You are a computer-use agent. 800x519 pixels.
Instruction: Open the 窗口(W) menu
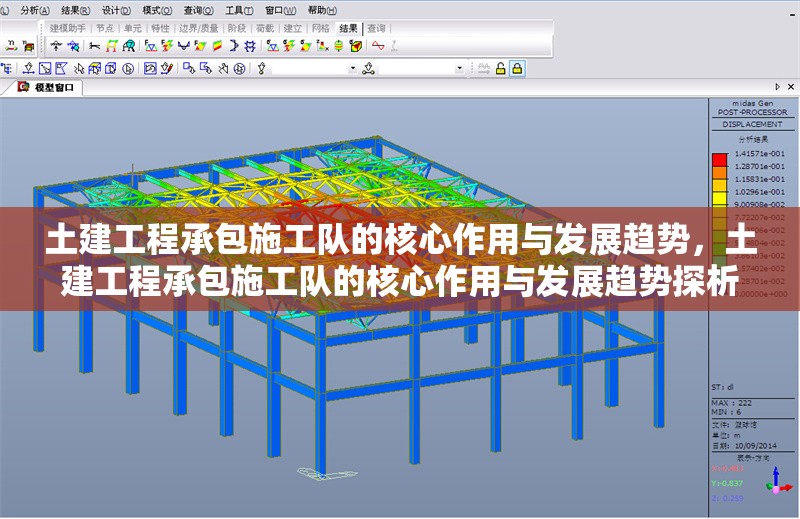click(281, 10)
